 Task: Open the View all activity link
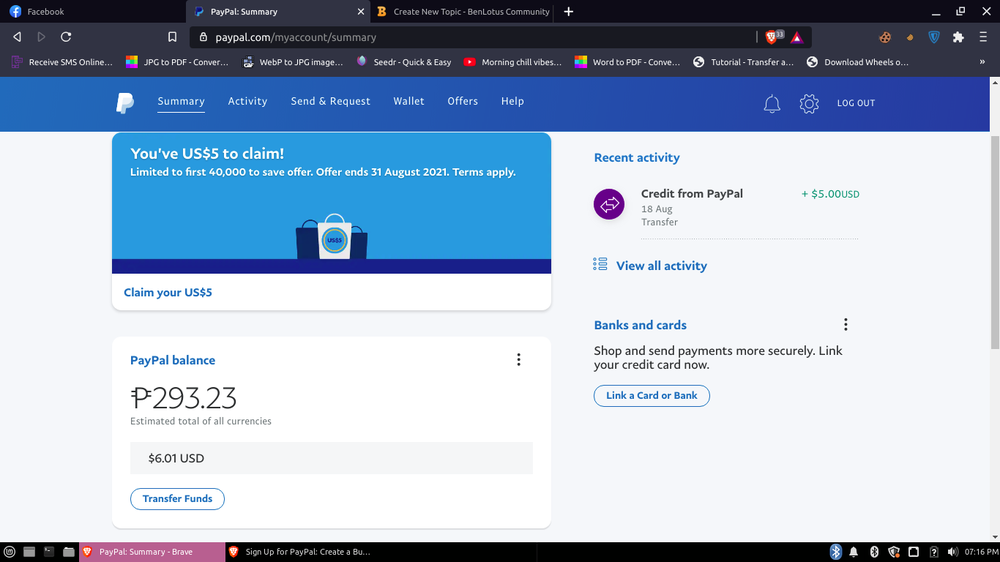coord(661,266)
